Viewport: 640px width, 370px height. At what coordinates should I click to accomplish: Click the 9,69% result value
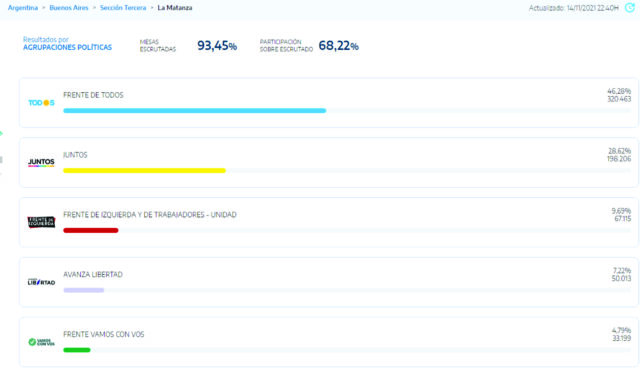point(621,211)
